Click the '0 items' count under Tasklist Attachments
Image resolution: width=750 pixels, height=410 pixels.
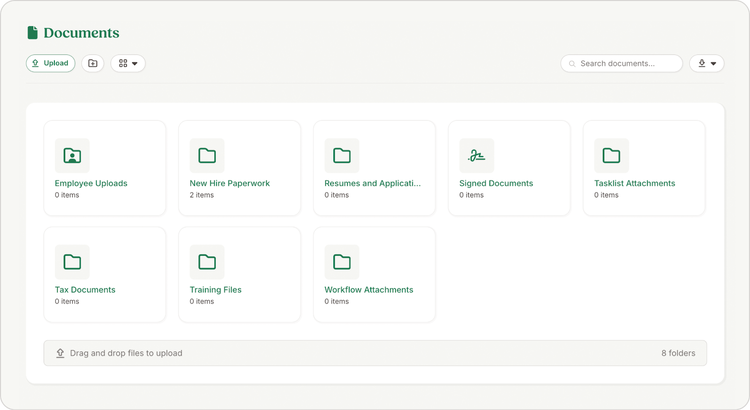point(607,195)
